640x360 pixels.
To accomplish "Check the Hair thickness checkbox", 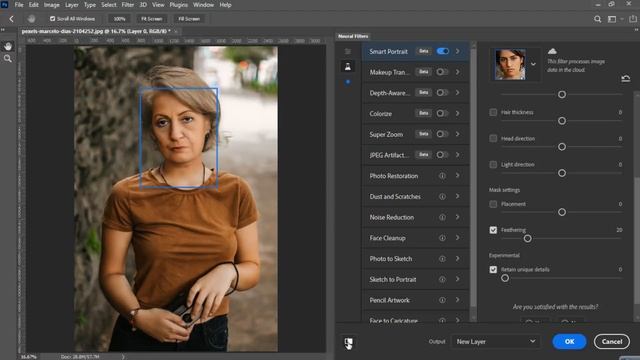I will [x=493, y=112].
